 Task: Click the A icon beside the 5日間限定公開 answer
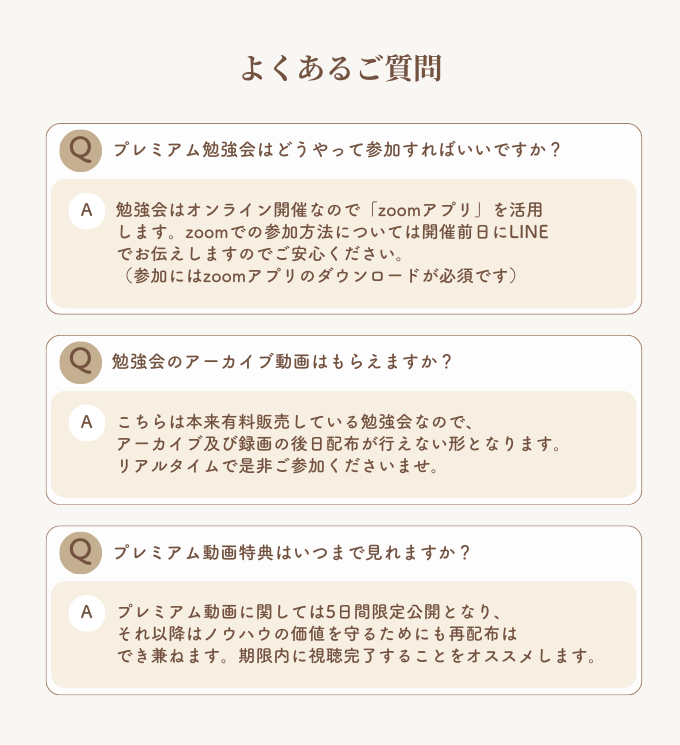pos(87,612)
